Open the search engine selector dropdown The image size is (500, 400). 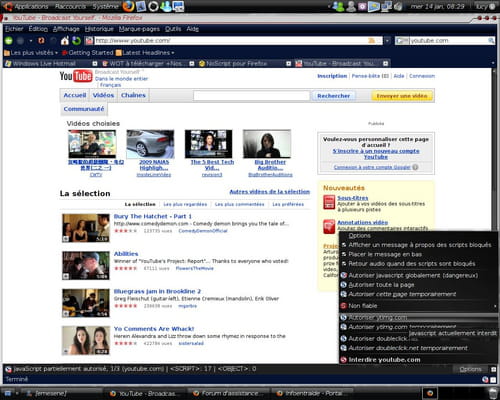(x=402, y=41)
